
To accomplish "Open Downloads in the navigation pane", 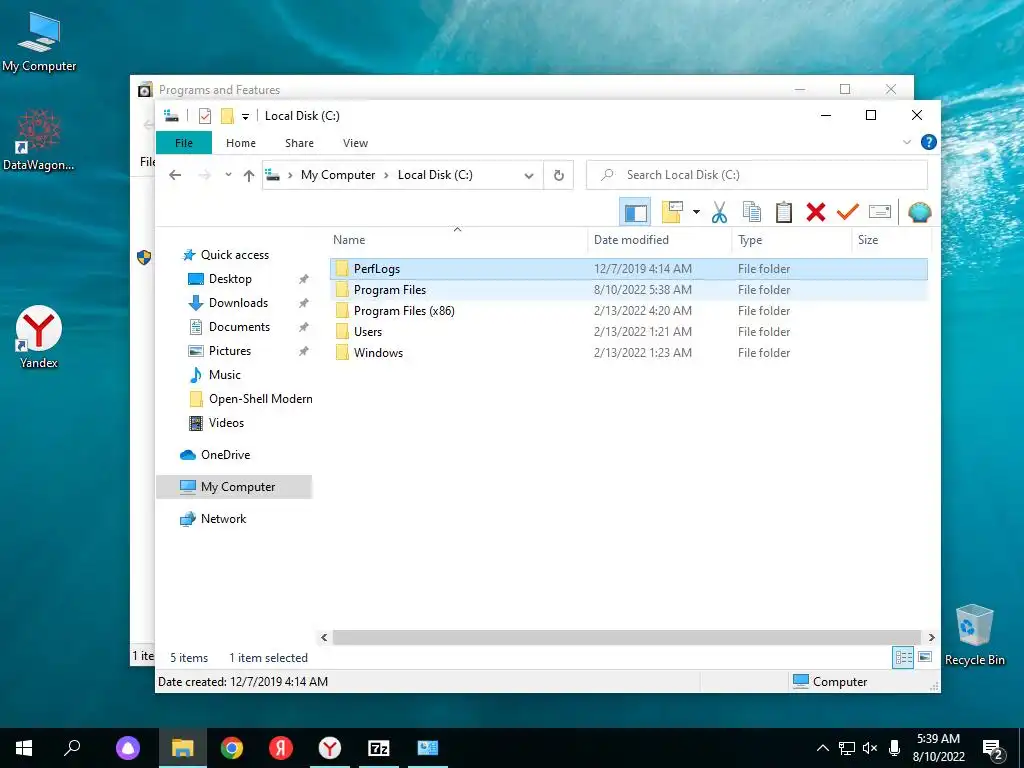I will [238, 303].
